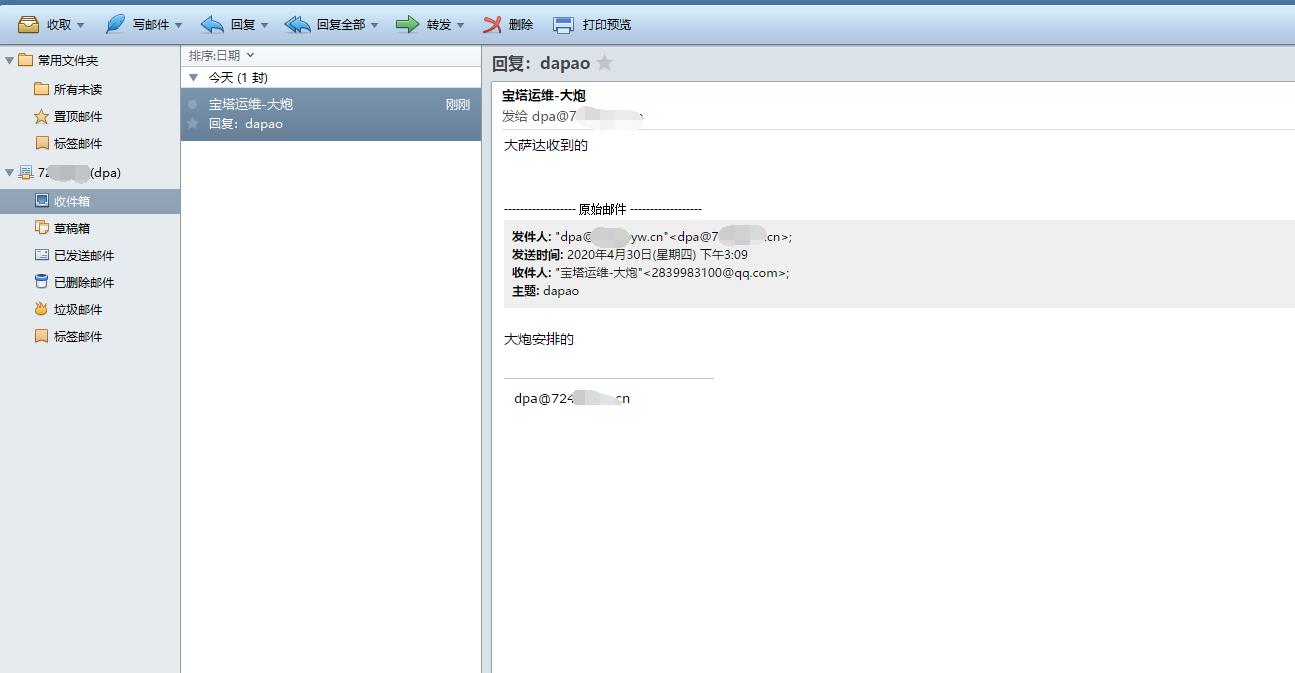This screenshot has width=1295, height=673.
Task: Click the 收取 toolbar label
Action: click(59, 24)
